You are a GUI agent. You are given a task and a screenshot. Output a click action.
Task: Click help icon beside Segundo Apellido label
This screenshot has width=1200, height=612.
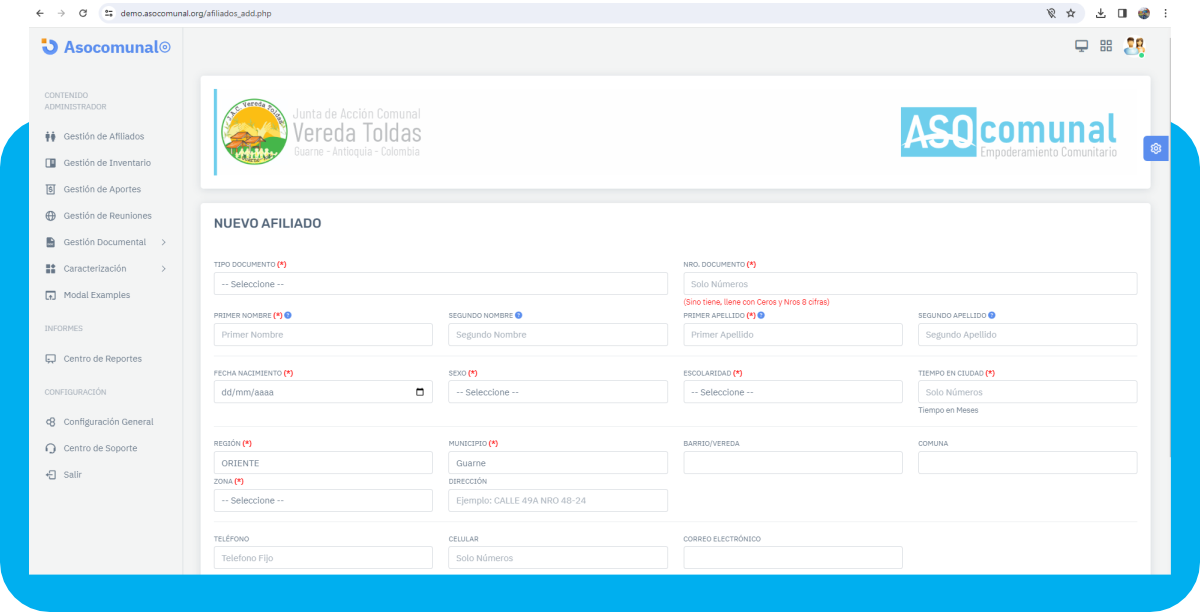(x=992, y=315)
